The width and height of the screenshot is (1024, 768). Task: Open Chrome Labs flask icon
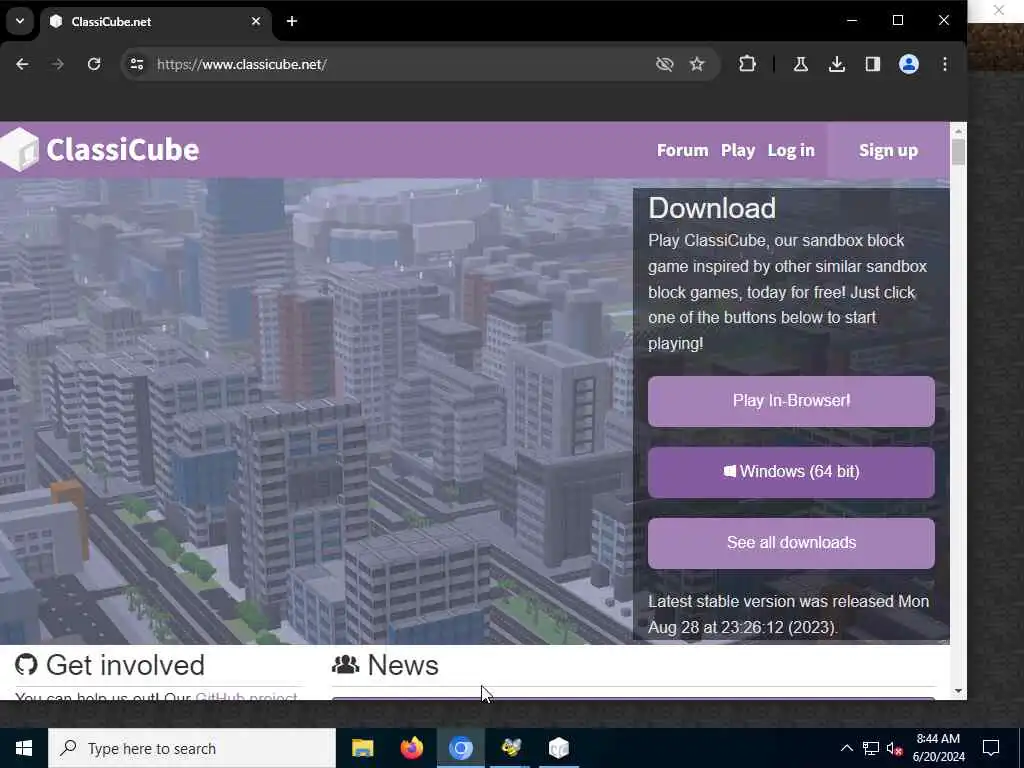click(x=801, y=64)
